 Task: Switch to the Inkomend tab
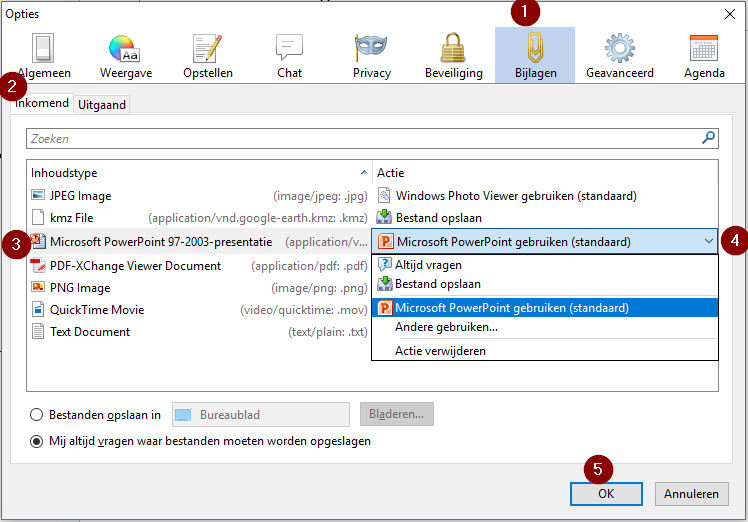(42, 103)
